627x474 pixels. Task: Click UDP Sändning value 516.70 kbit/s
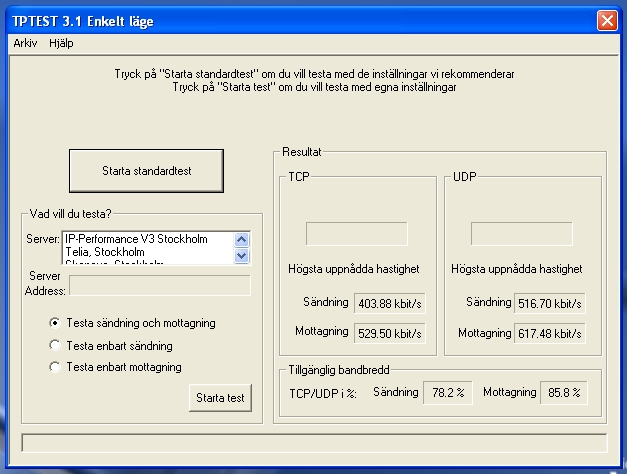549,303
